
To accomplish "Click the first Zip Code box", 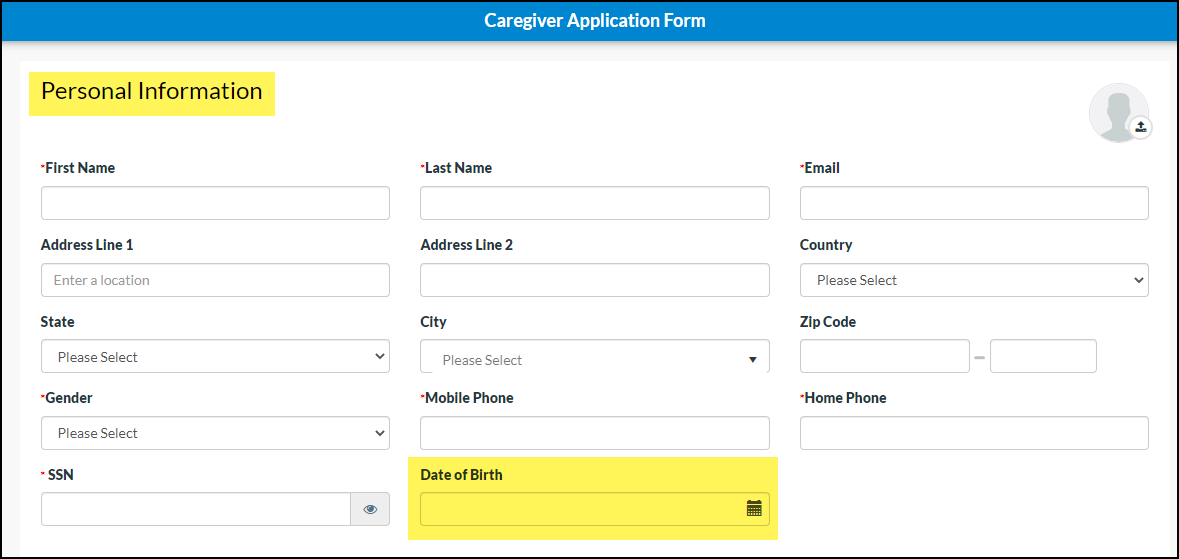I will click(x=884, y=356).
